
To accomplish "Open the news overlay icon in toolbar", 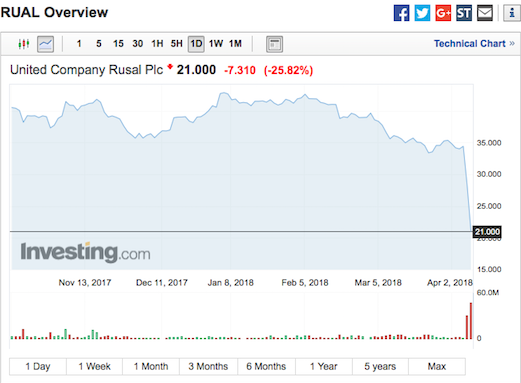I will pos(274,44).
